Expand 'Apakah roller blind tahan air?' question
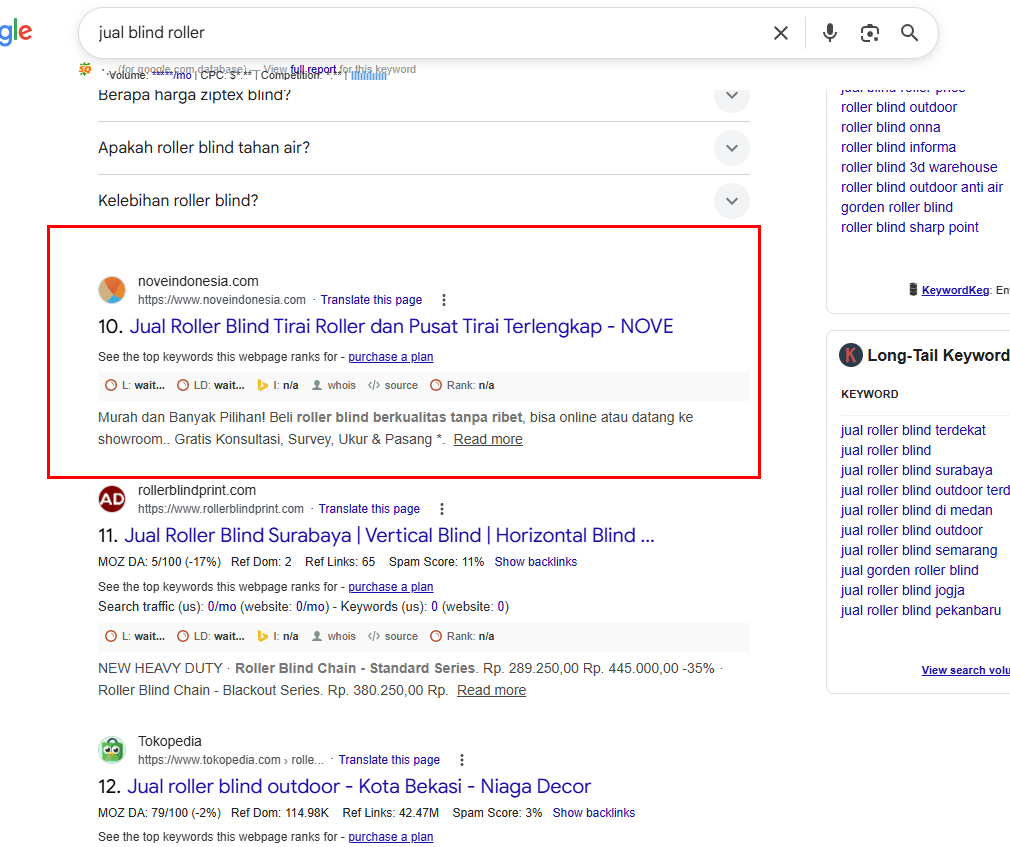1010x847 pixels. [731, 148]
